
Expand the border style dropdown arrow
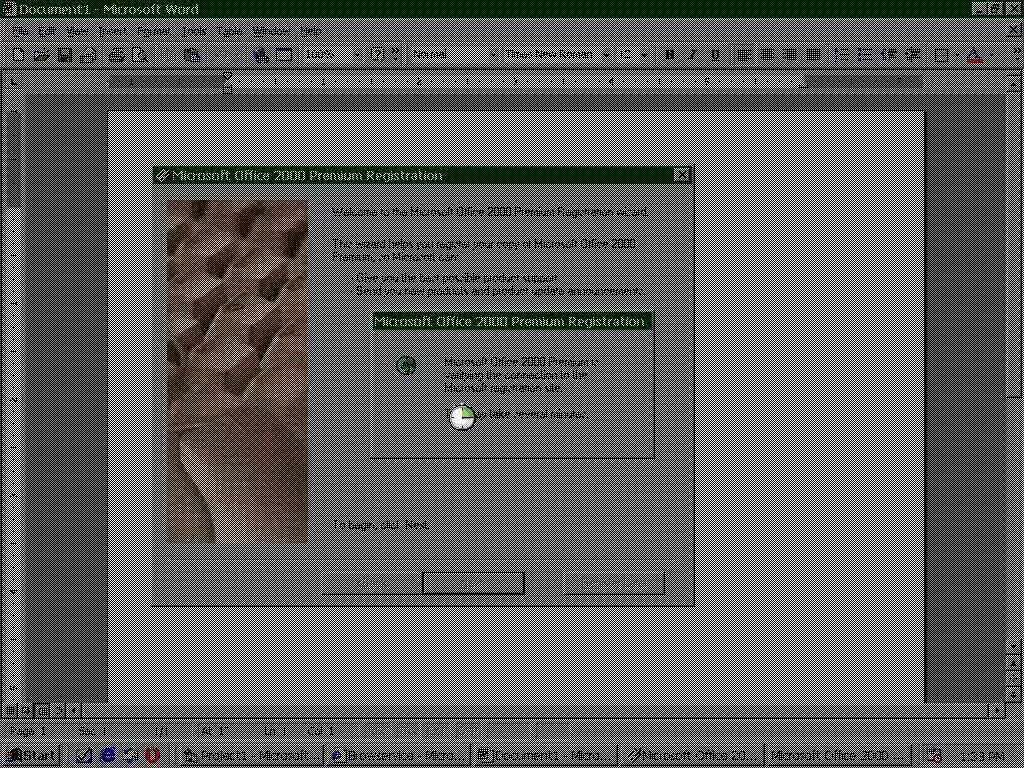956,55
